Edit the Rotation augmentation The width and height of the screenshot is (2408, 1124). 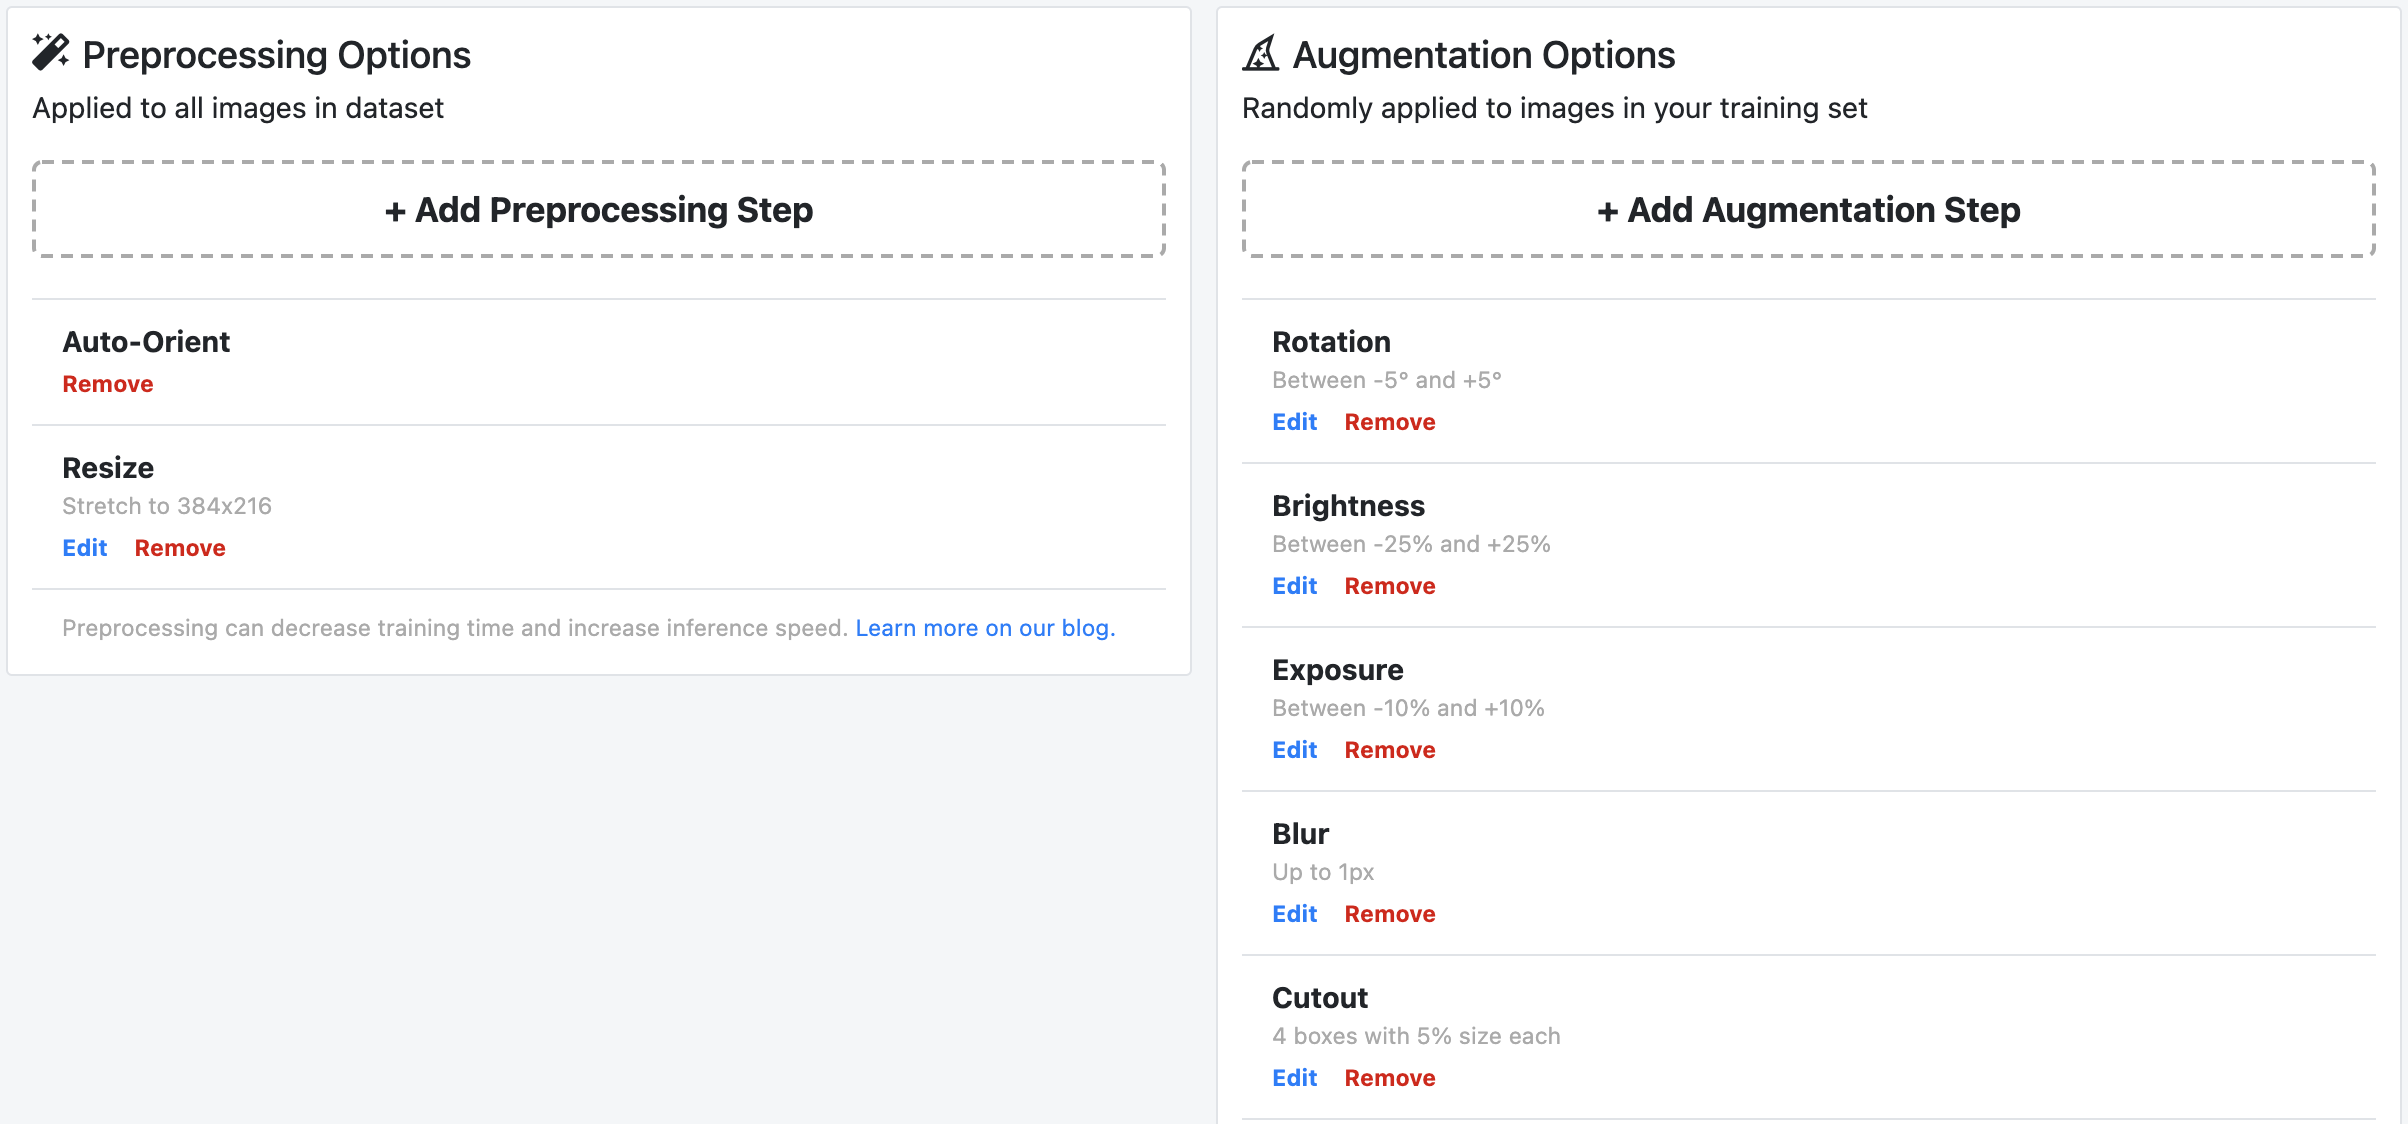(1294, 422)
